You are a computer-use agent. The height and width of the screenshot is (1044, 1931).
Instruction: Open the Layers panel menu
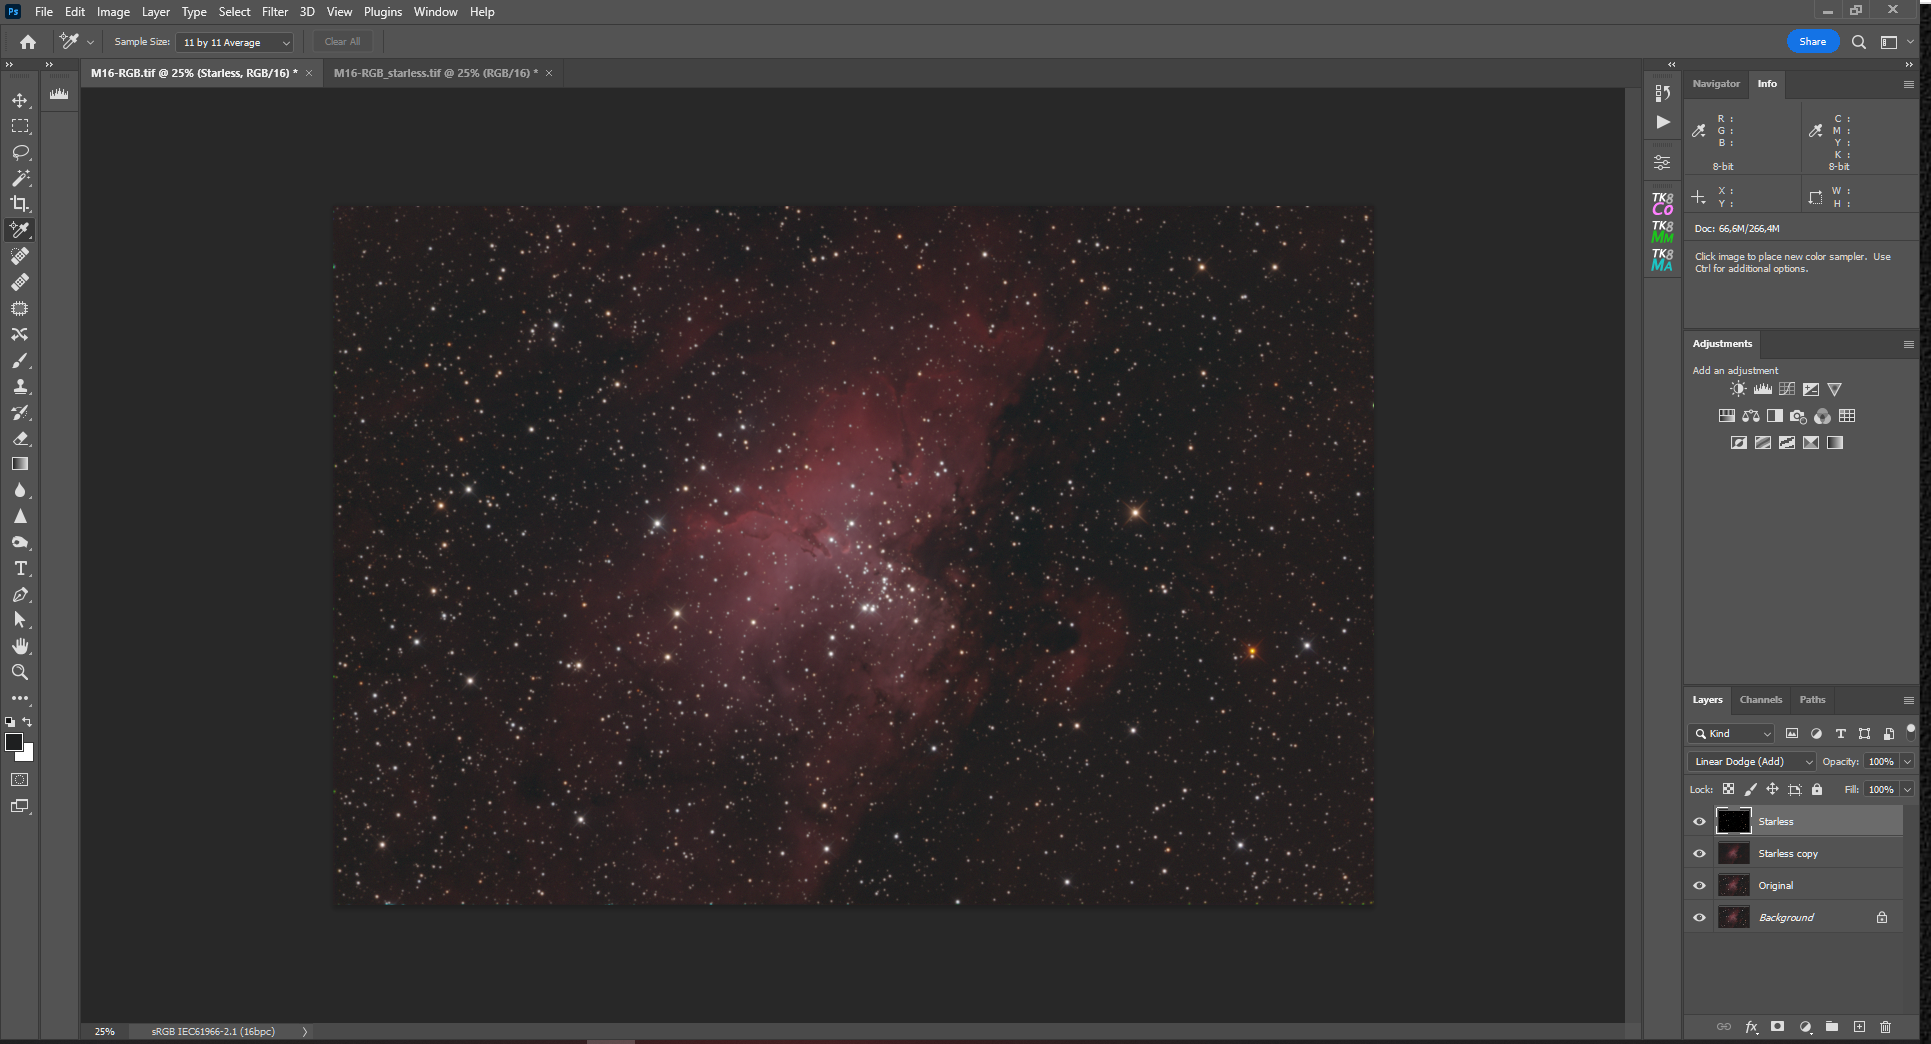pos(1908,700)
